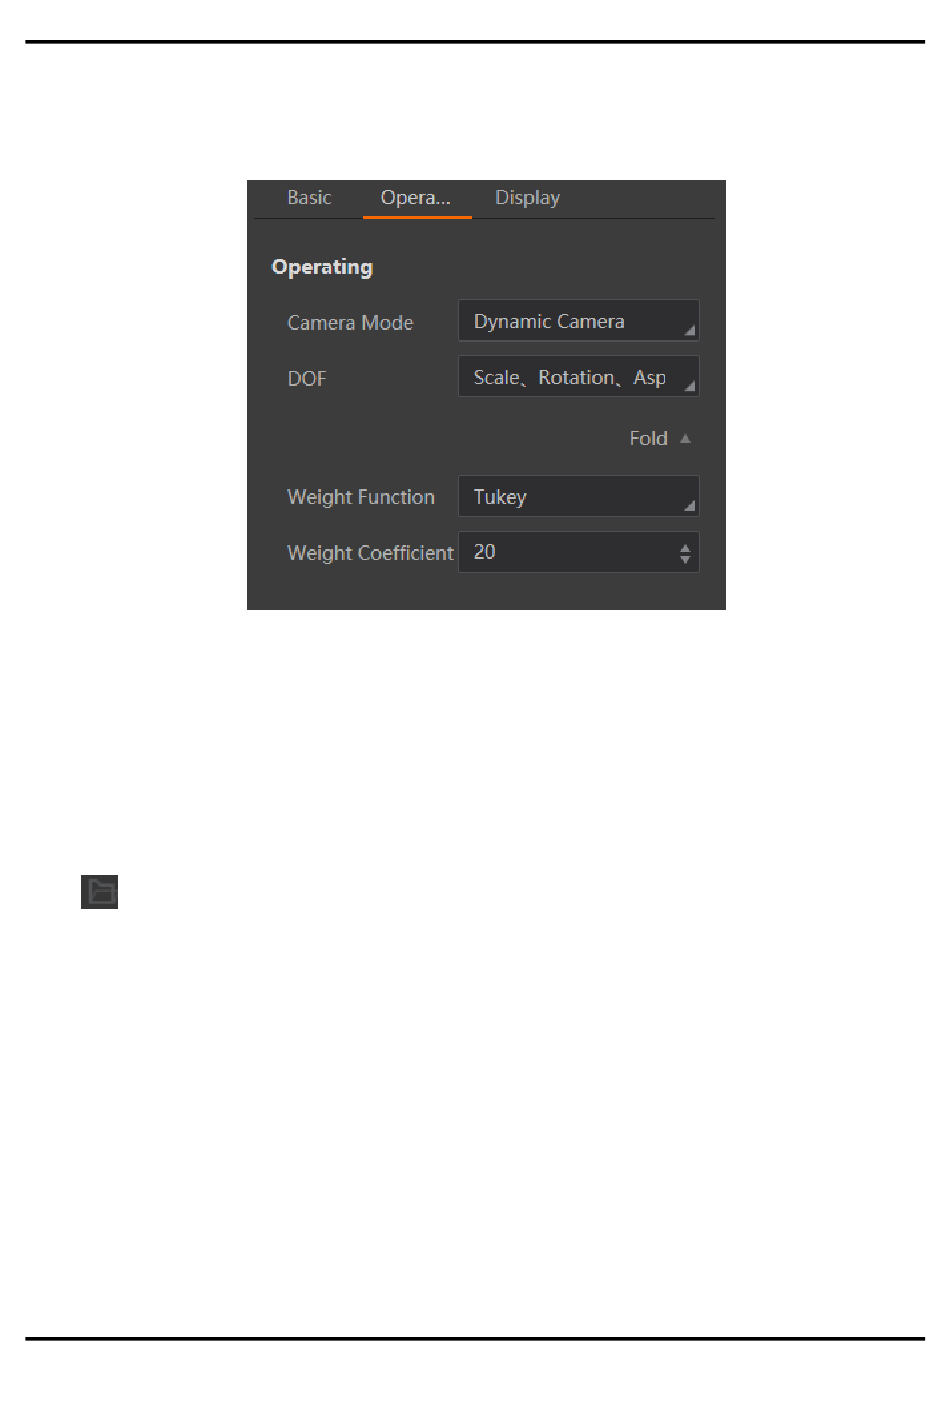
Task: Click the Weight Coefficient label
Action: click(x=370, y=553)
